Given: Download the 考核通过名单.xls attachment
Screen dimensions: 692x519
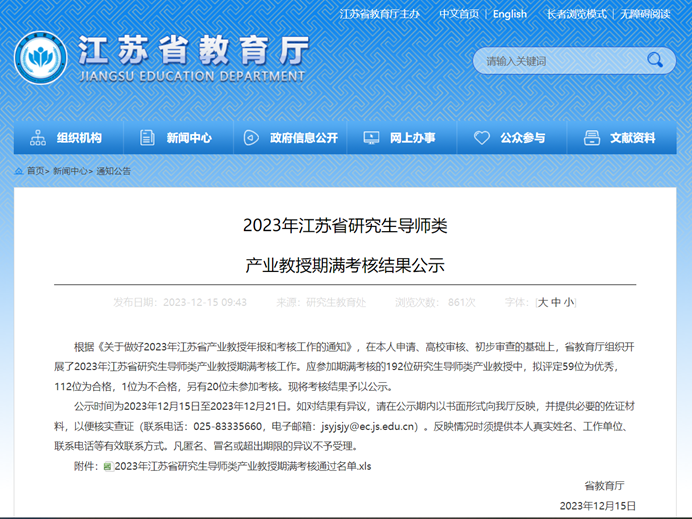Looking at the screenshot, I should 242,467.
